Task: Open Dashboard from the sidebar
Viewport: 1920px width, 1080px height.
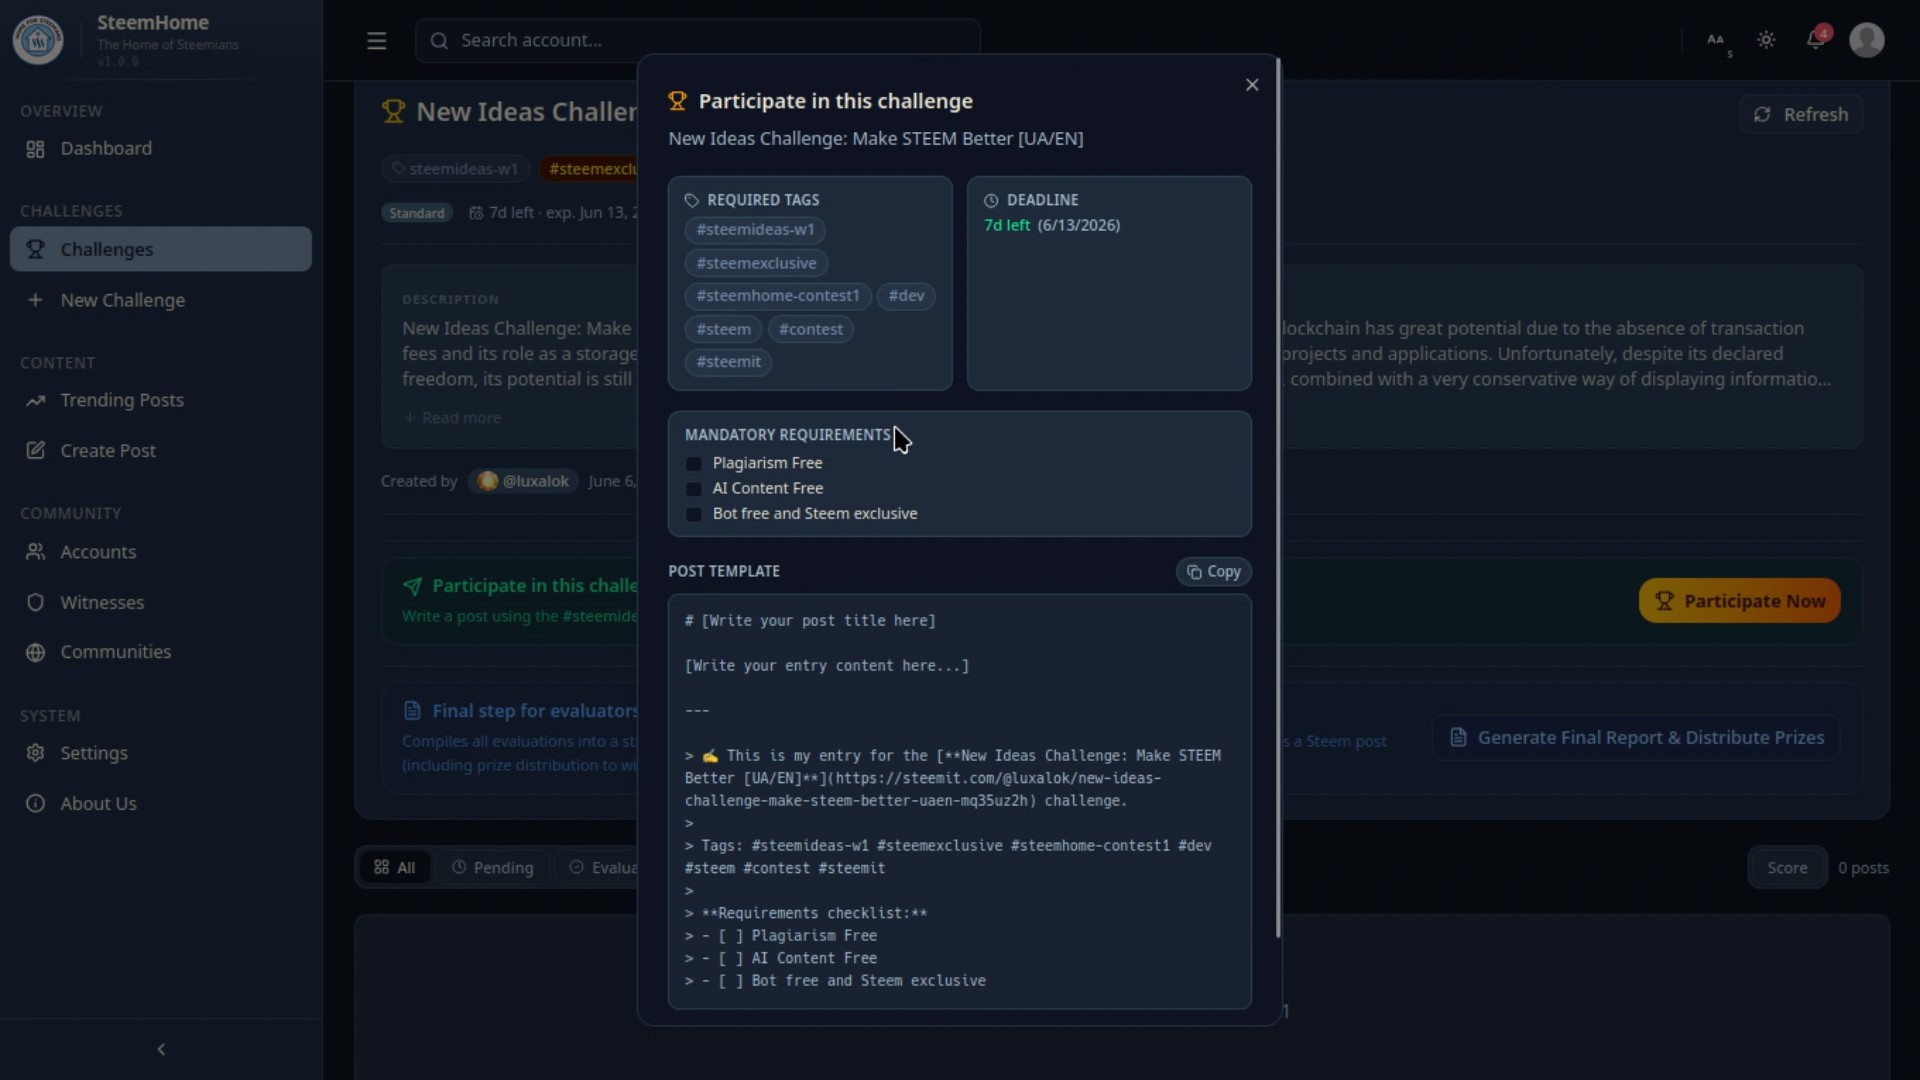Action: [161, 149]
